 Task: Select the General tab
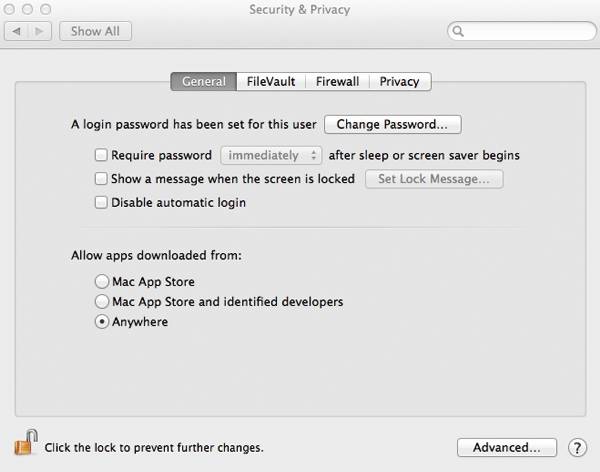pos(204,81)
